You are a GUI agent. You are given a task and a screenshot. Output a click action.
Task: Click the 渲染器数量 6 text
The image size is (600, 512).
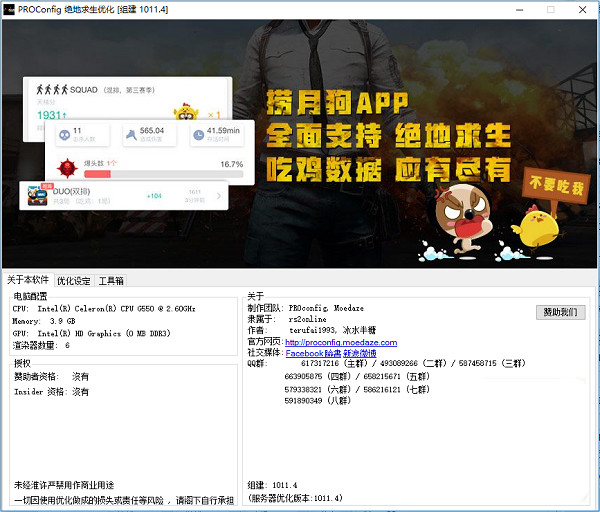click(x=41, y=346)
